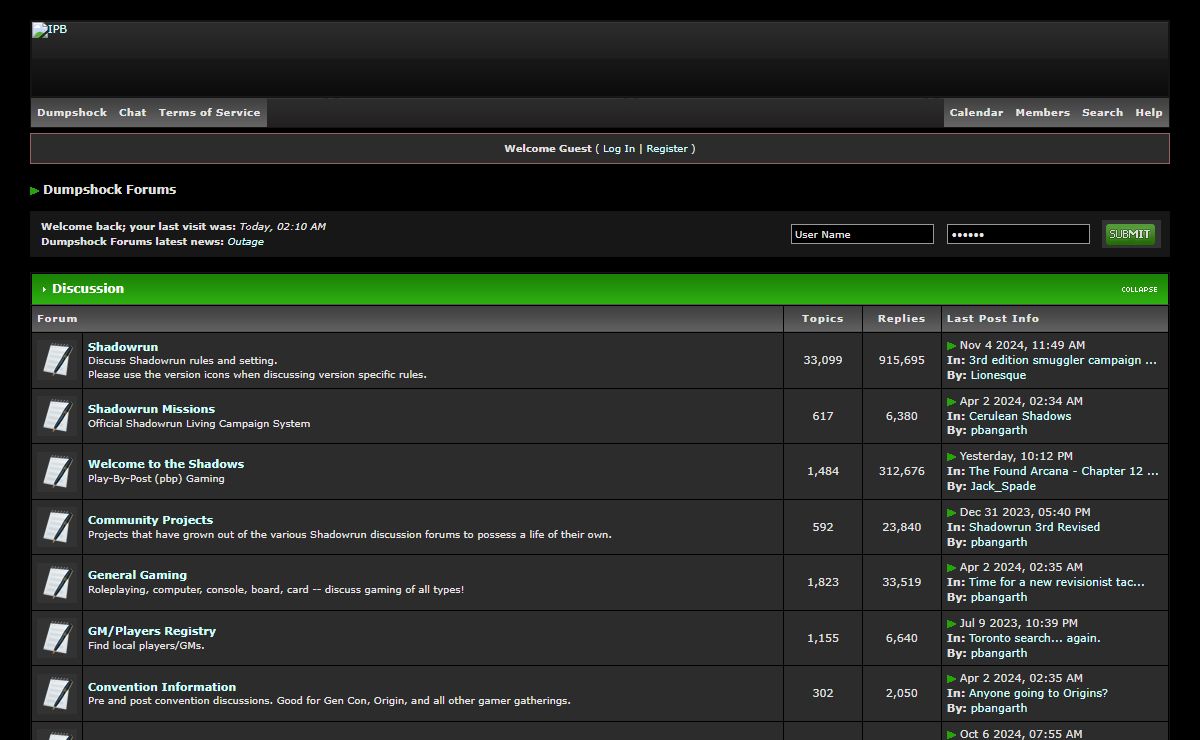Click the green arrow beside Dumpshock Forums
Viewport: 1200px width, 740px height.
click(x=35, y=190)
